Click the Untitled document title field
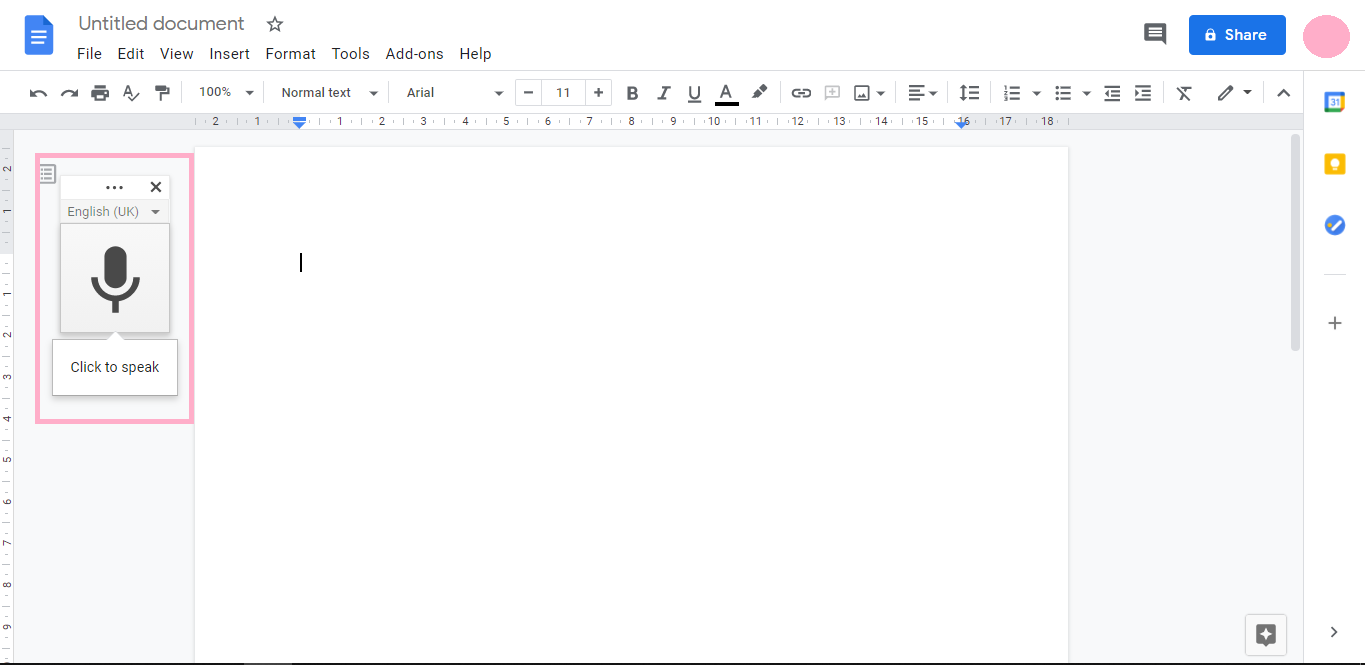Viewport: 1365px width, 665px height. coord(161,23)
